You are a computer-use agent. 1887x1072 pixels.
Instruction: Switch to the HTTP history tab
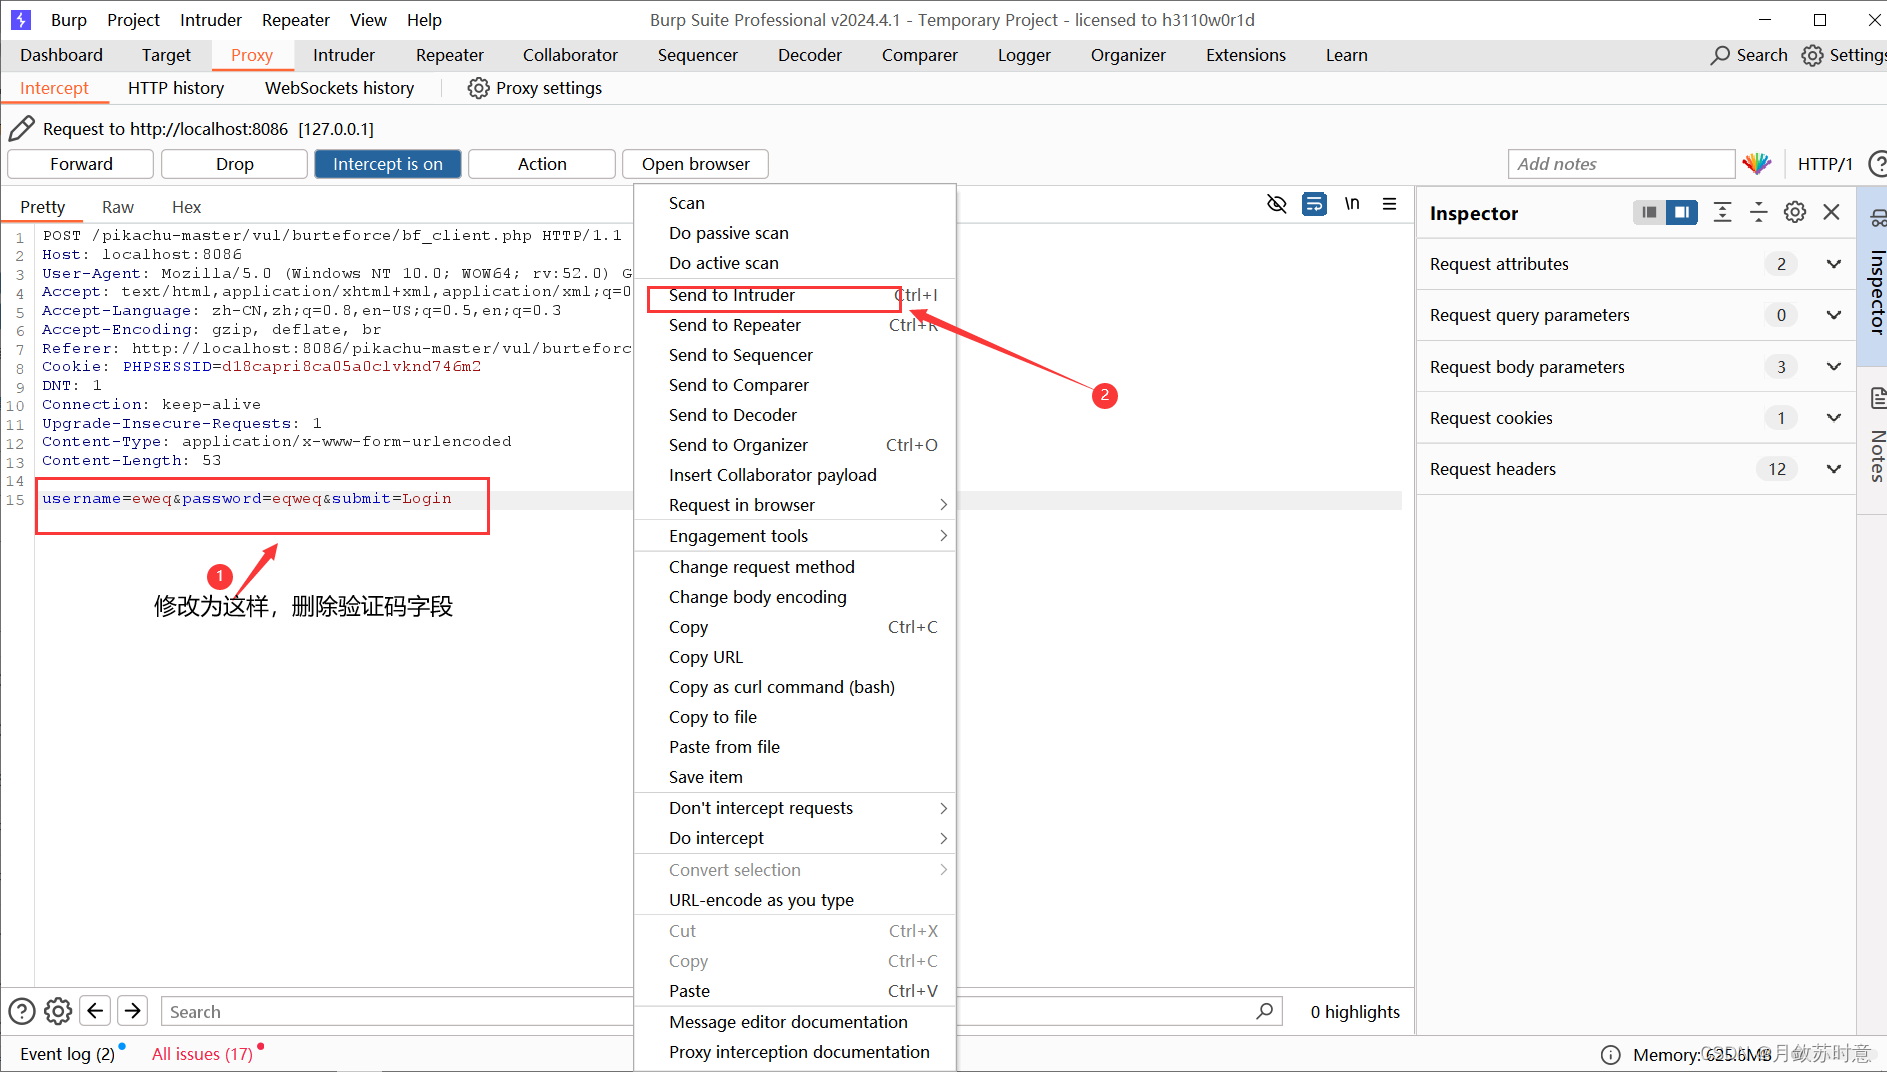176,88
